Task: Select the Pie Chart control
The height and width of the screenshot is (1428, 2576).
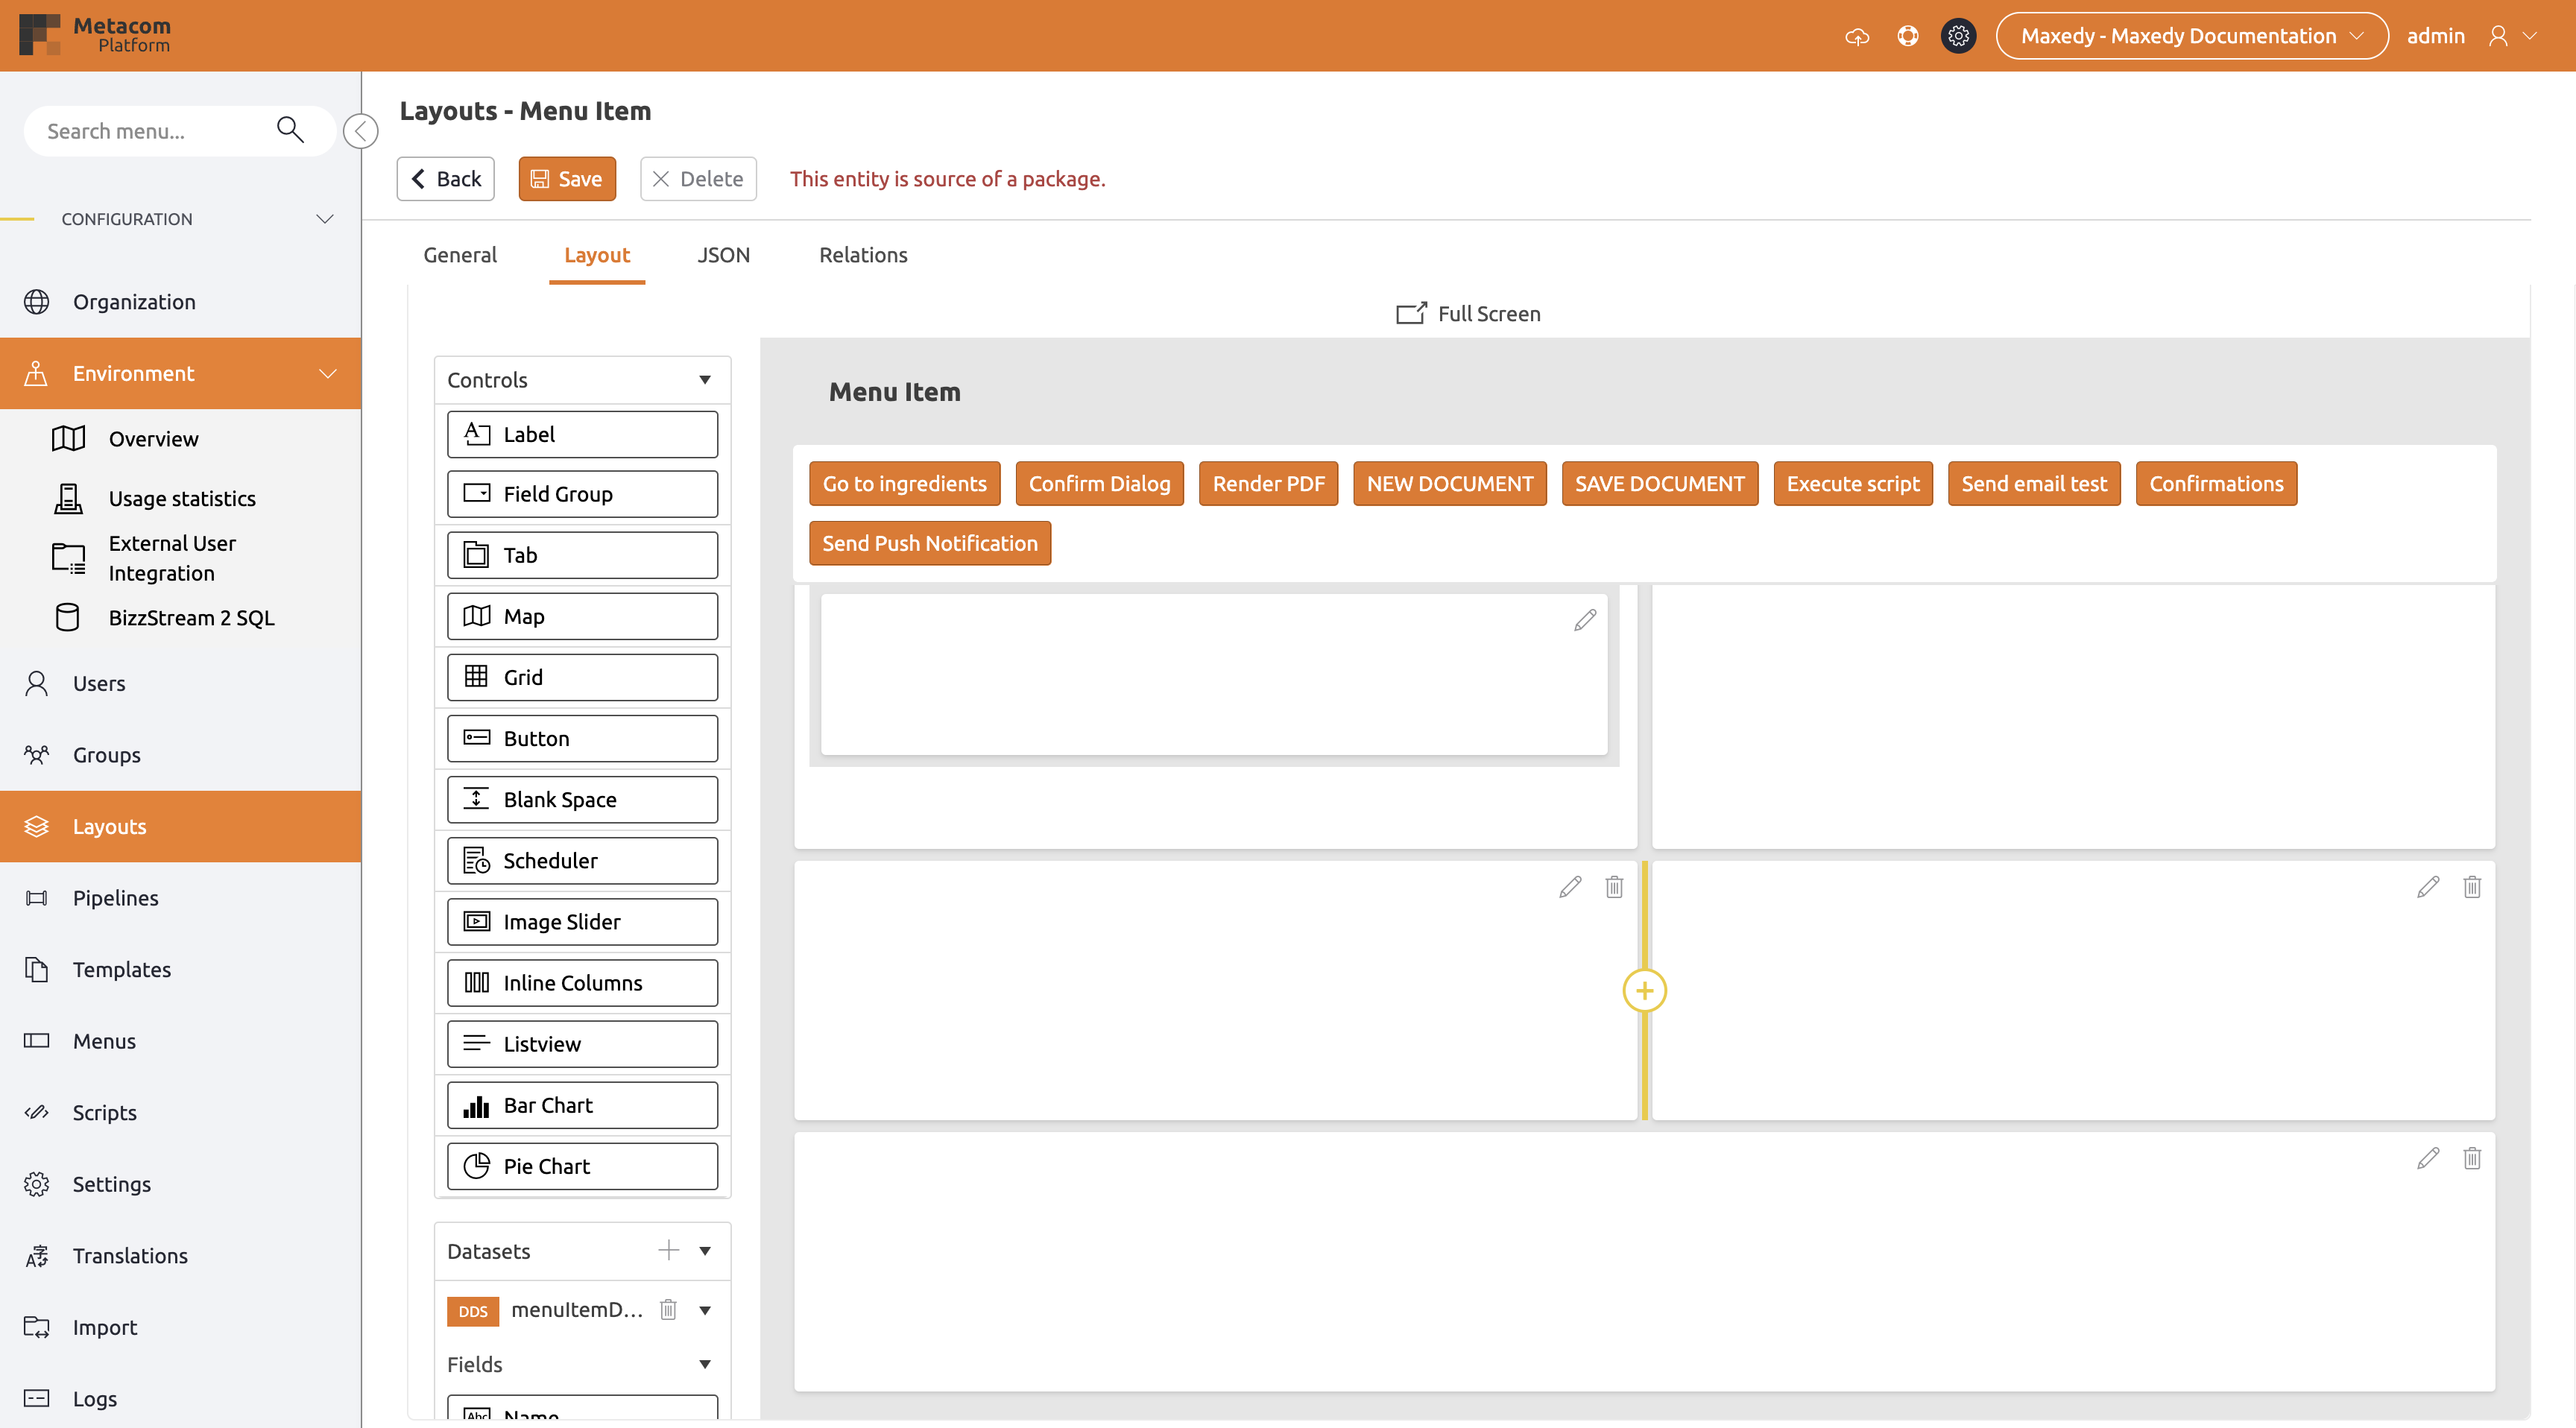Action: tap(582, 1165)
